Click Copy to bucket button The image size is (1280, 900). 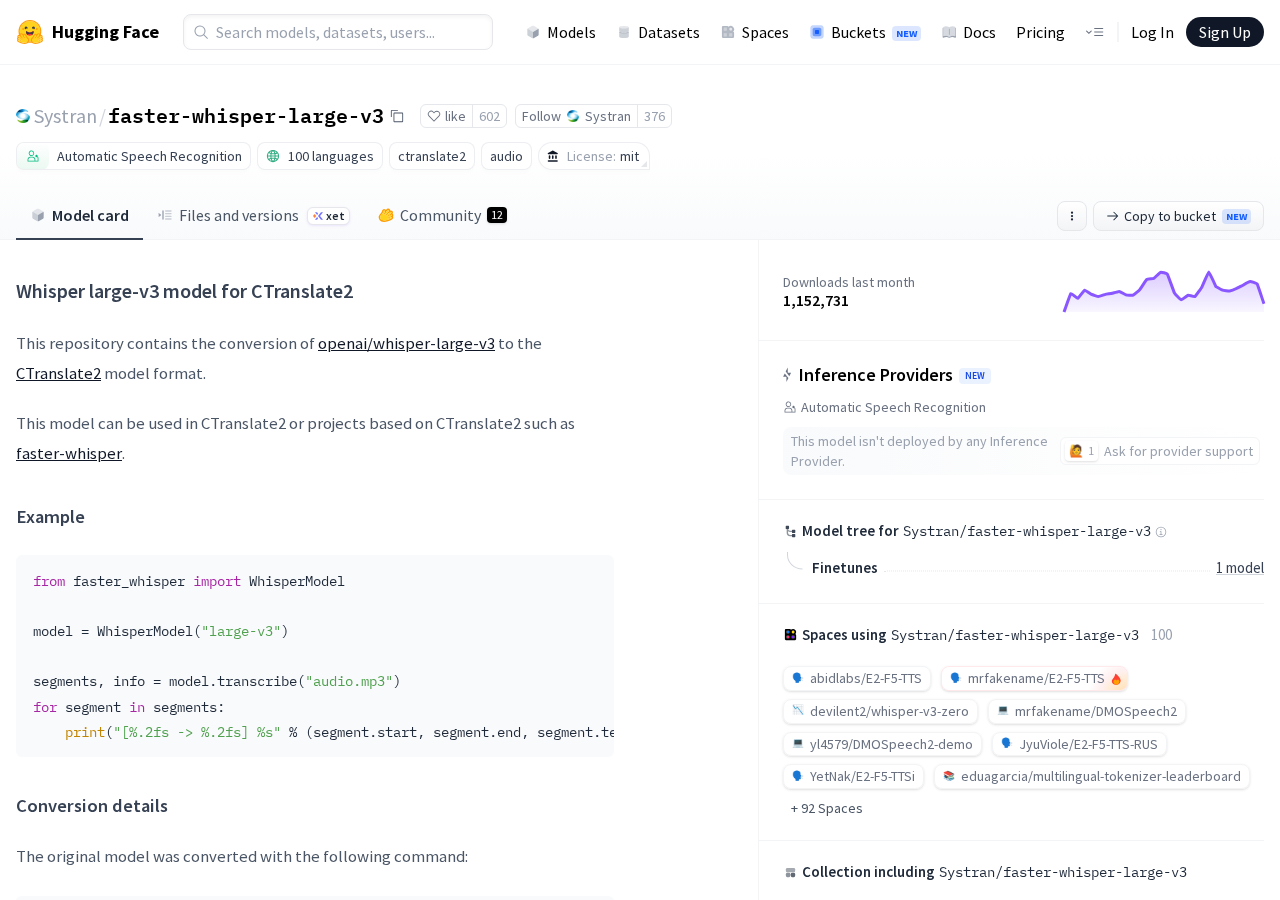1178,216
